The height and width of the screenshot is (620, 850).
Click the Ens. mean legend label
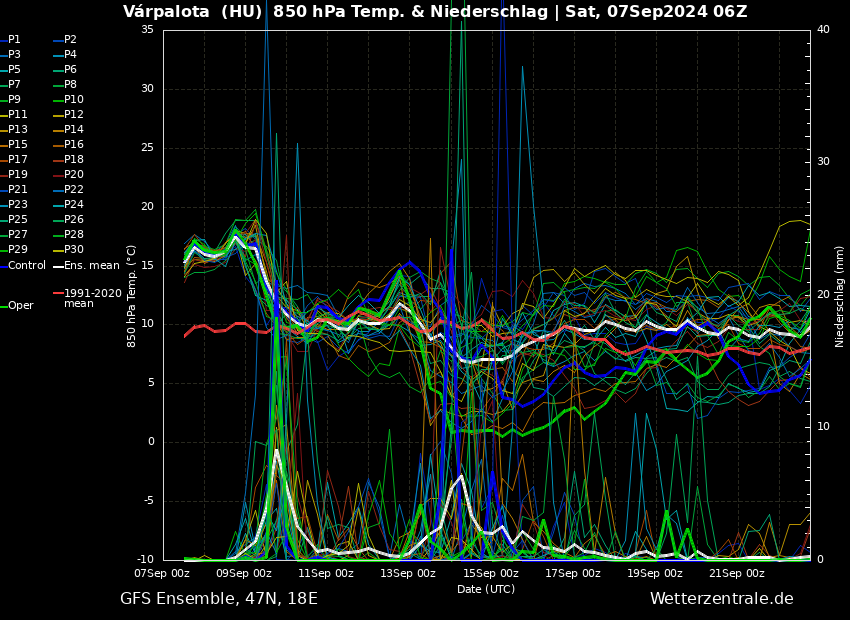click(x=92, y=266)
